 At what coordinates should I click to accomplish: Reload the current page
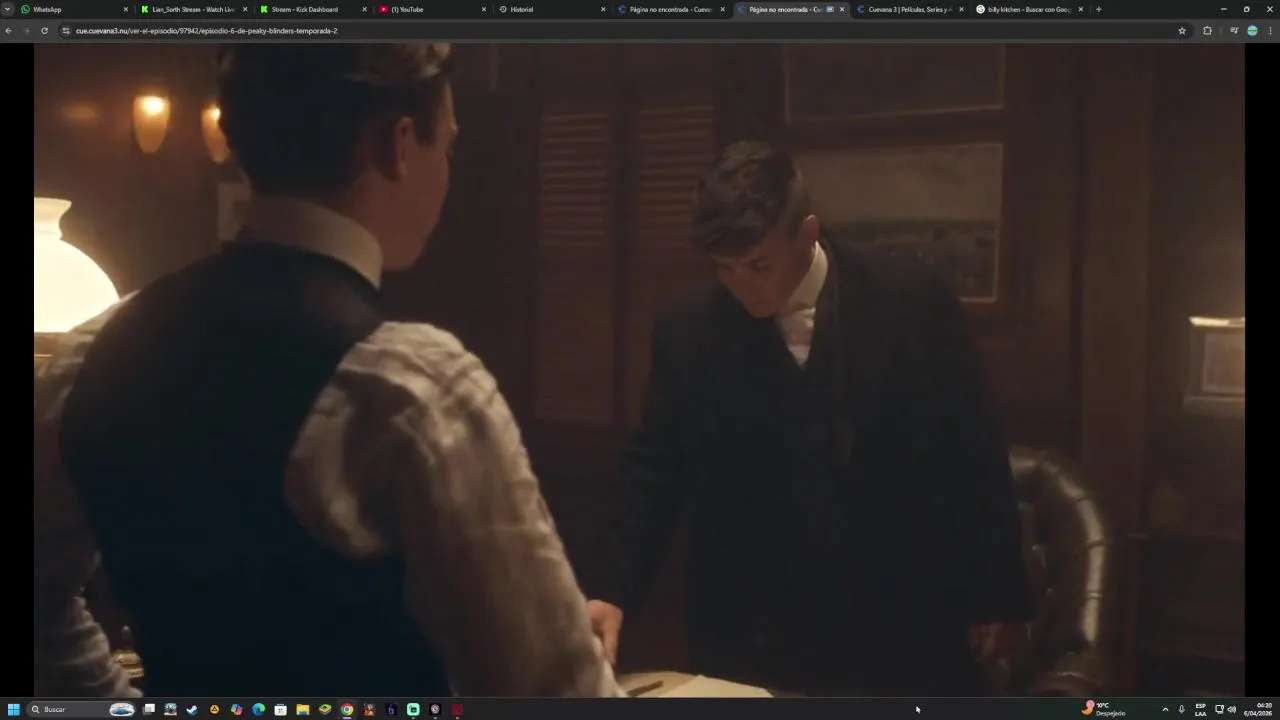pyautogui.click(x=44, y=31)
